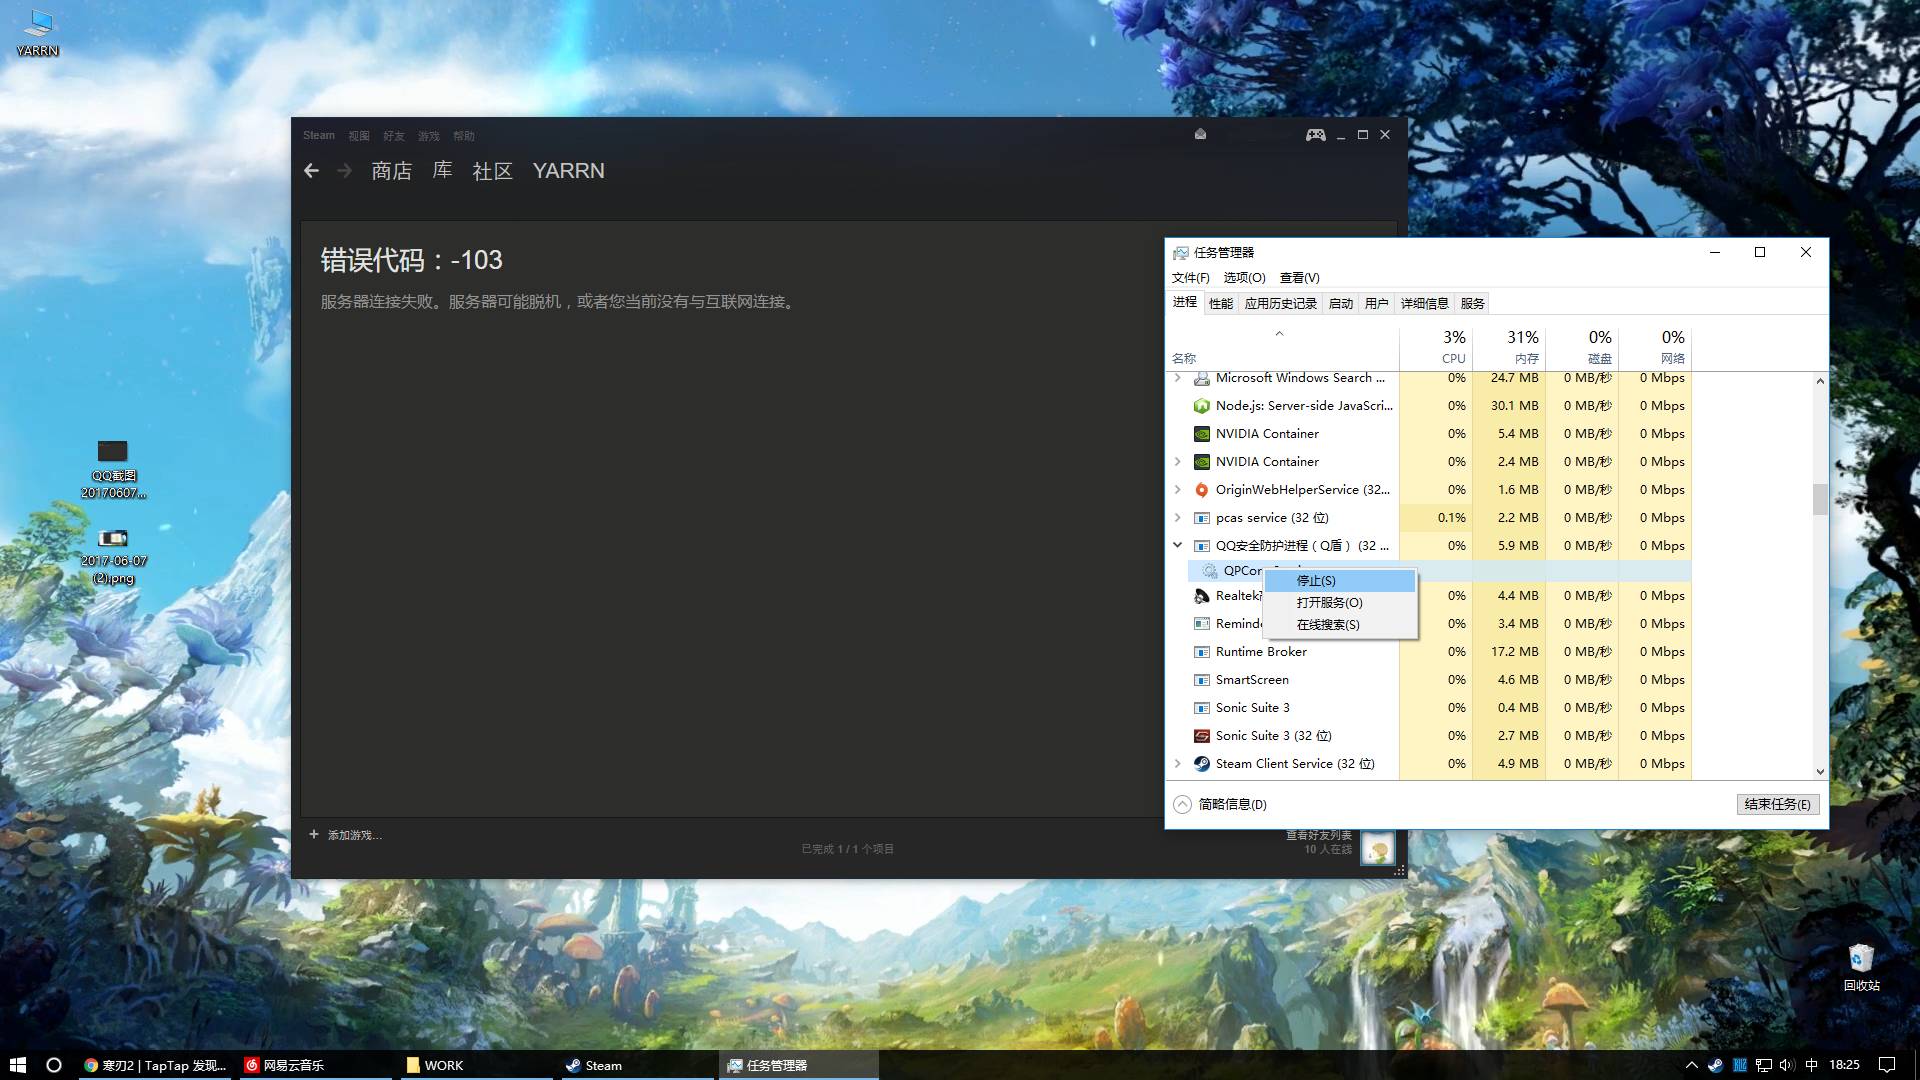
Task: Sort processes by 磁盘 column header
Action: 1581,347
